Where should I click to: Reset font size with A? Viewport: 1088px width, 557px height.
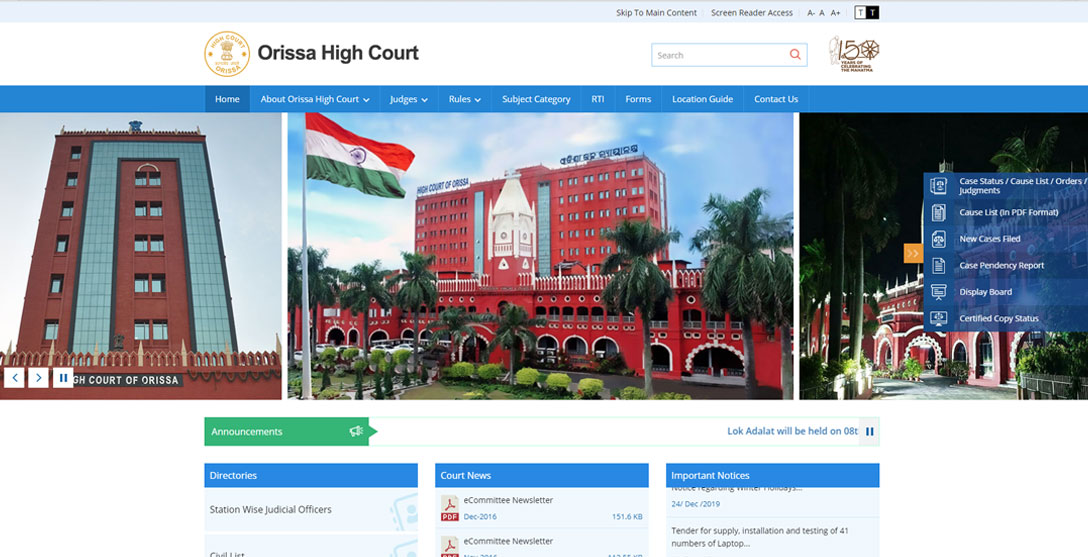822,12
